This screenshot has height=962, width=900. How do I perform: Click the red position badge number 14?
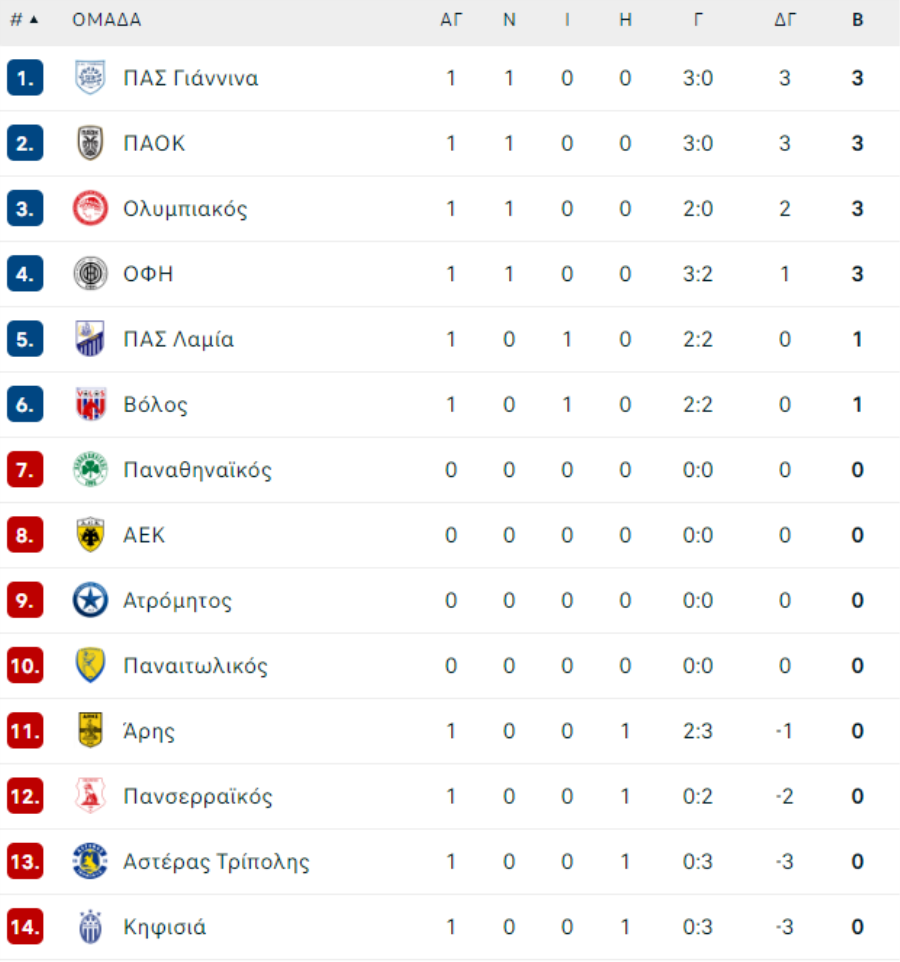[x=25, y=927]
